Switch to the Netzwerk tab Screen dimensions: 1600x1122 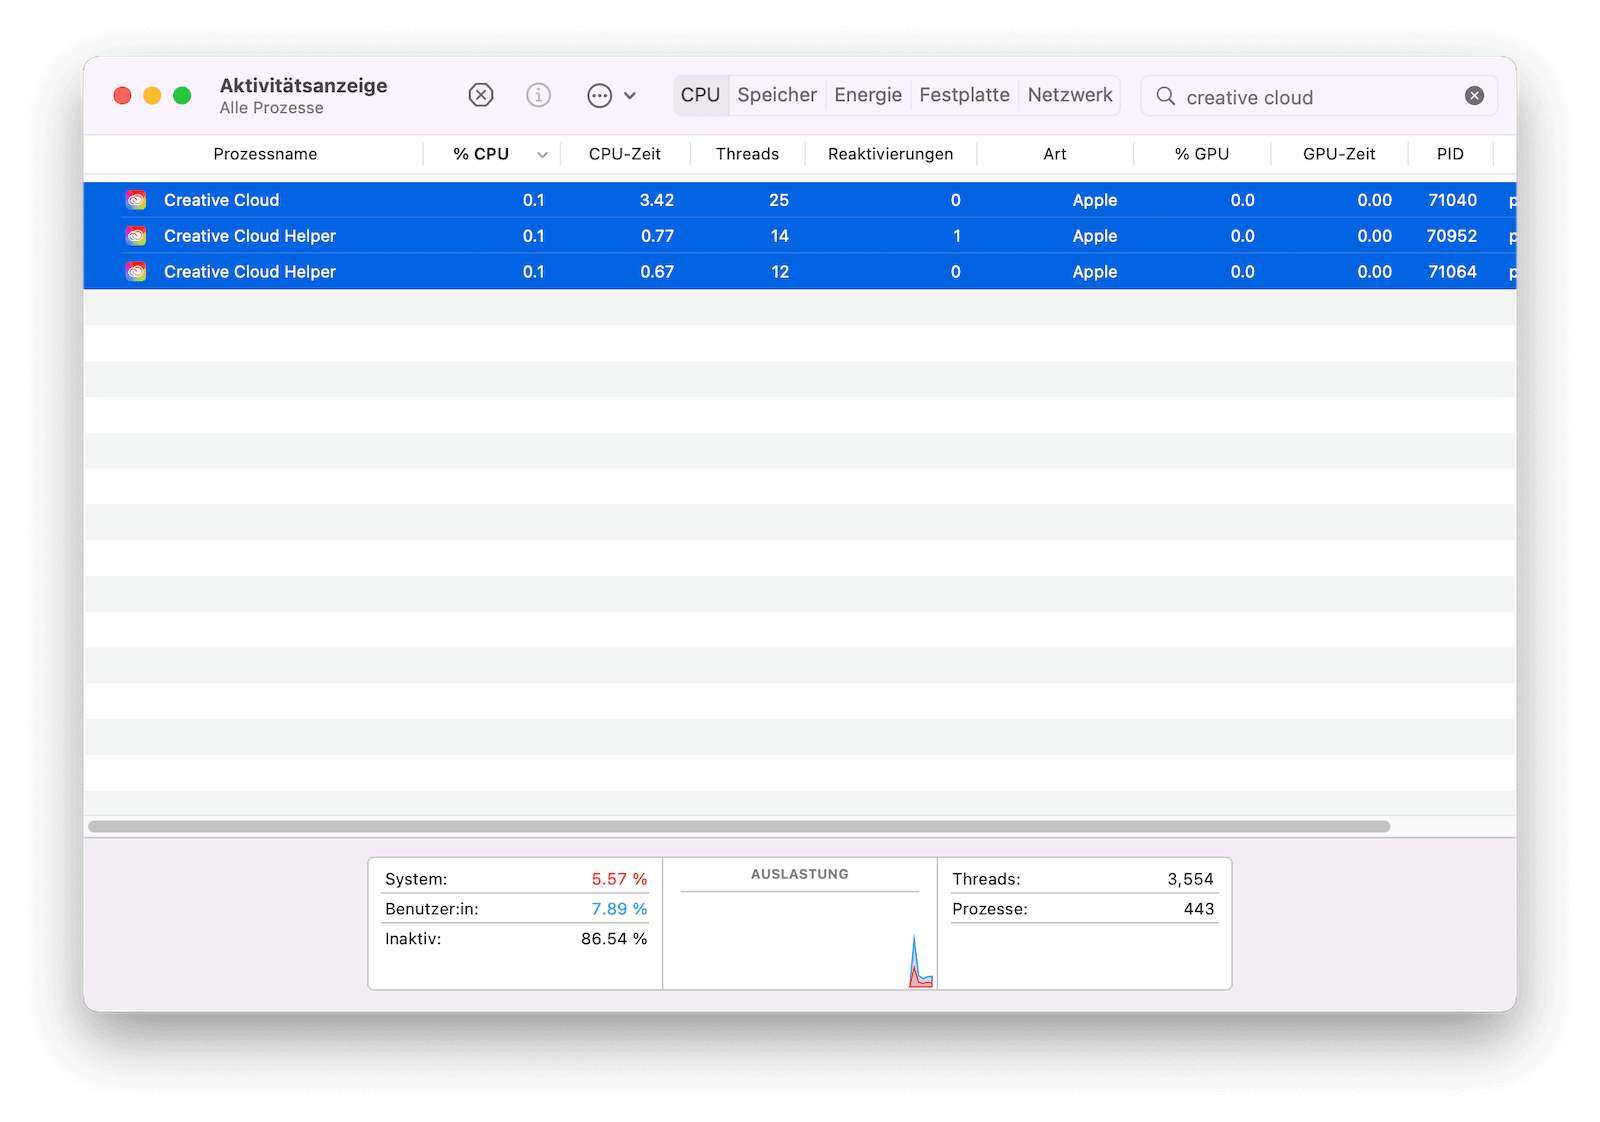pos(1070,95)
